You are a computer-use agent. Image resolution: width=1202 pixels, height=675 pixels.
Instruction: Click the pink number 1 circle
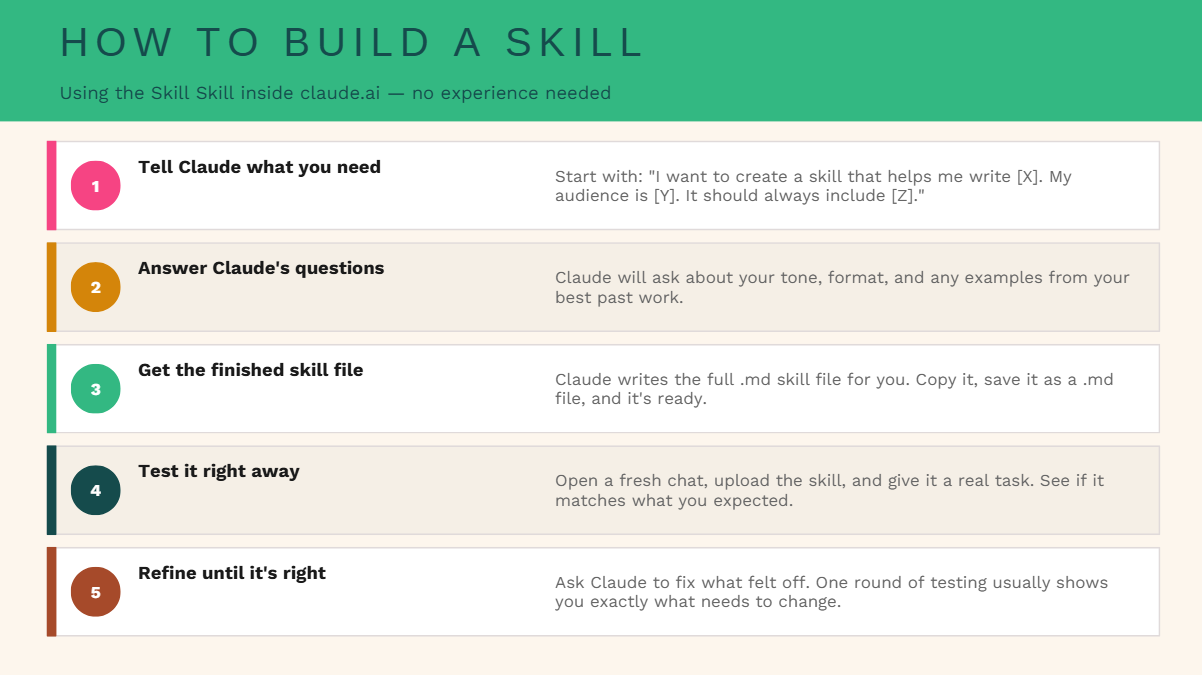[x=96, y=186]
